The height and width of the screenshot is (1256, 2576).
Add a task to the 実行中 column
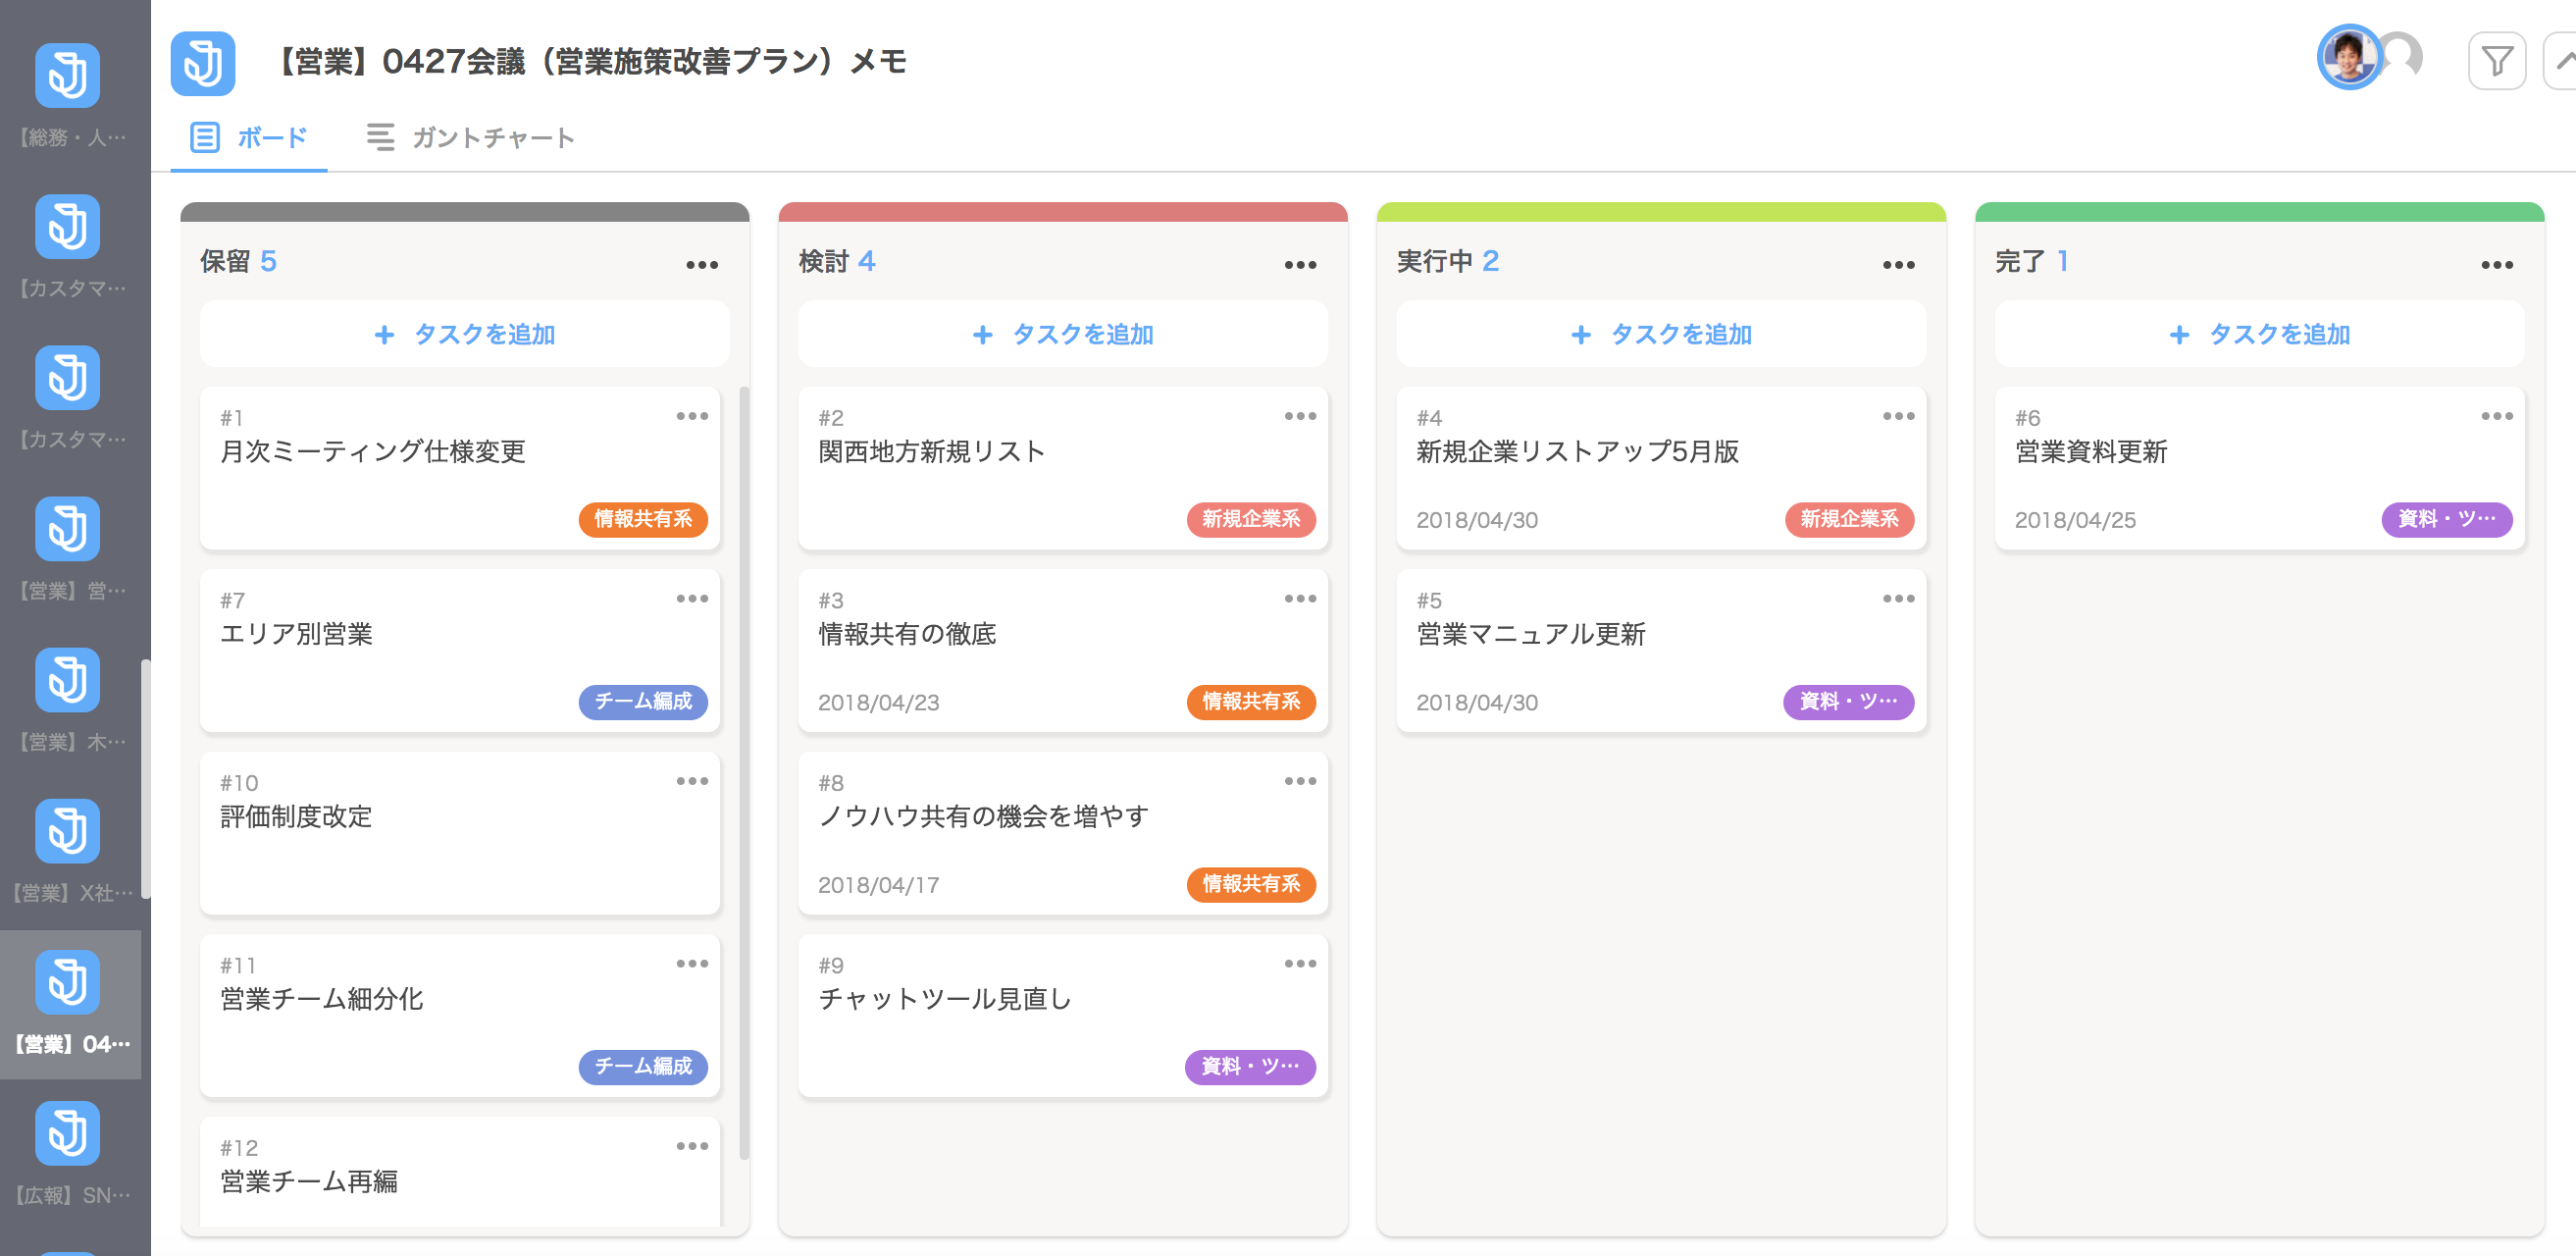pyautogui.click(x=1661, y=334)
